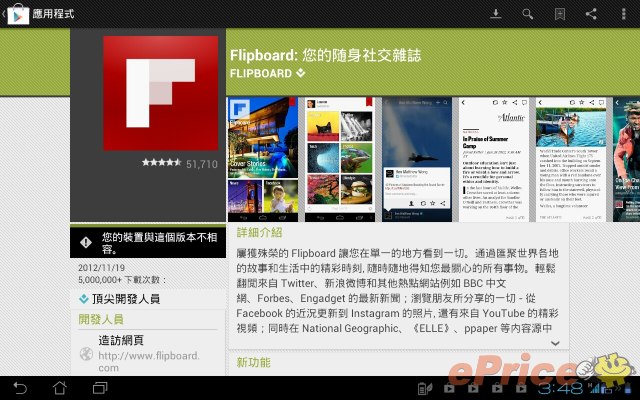This screenshot has height=400, width=640.
Task: Tap the device incompatibility warning banner
Action: 148,243
